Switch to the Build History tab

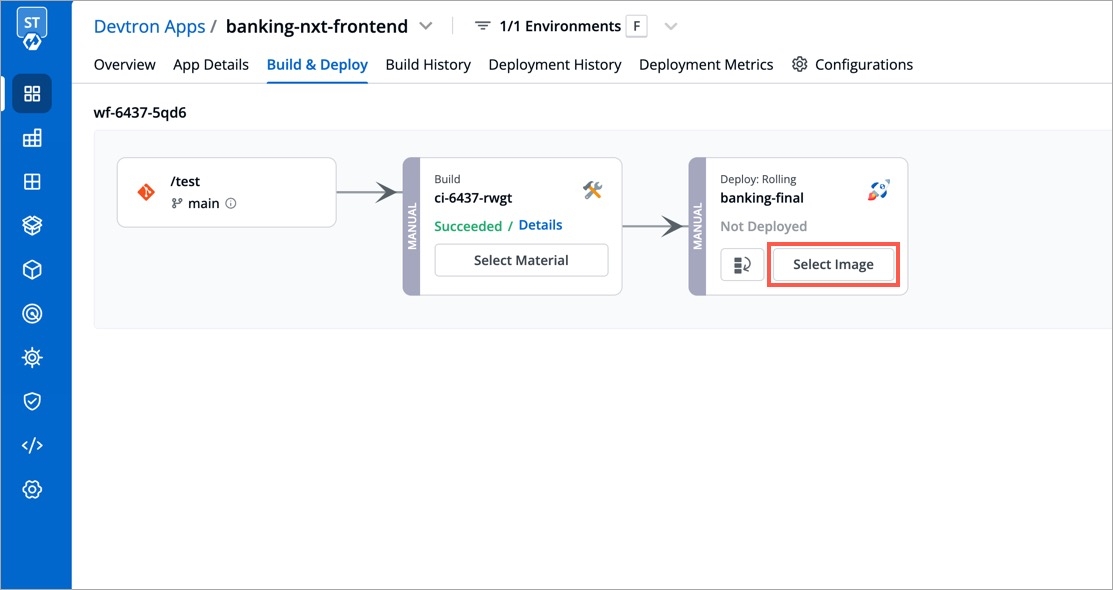point(428,65)
